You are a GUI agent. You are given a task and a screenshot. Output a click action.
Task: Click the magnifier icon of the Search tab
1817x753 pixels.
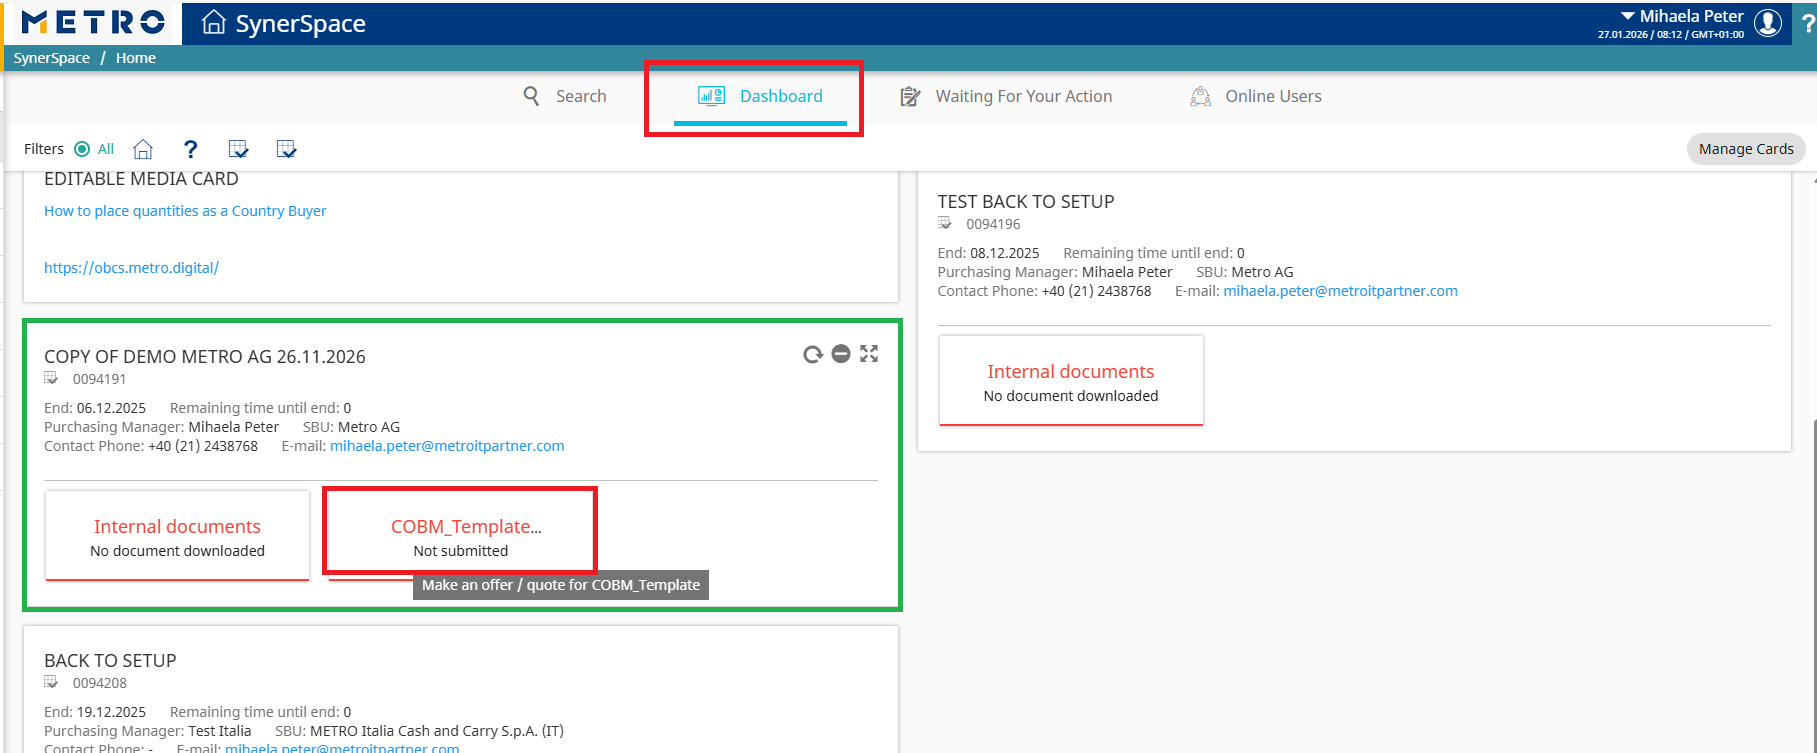point(531,96)
